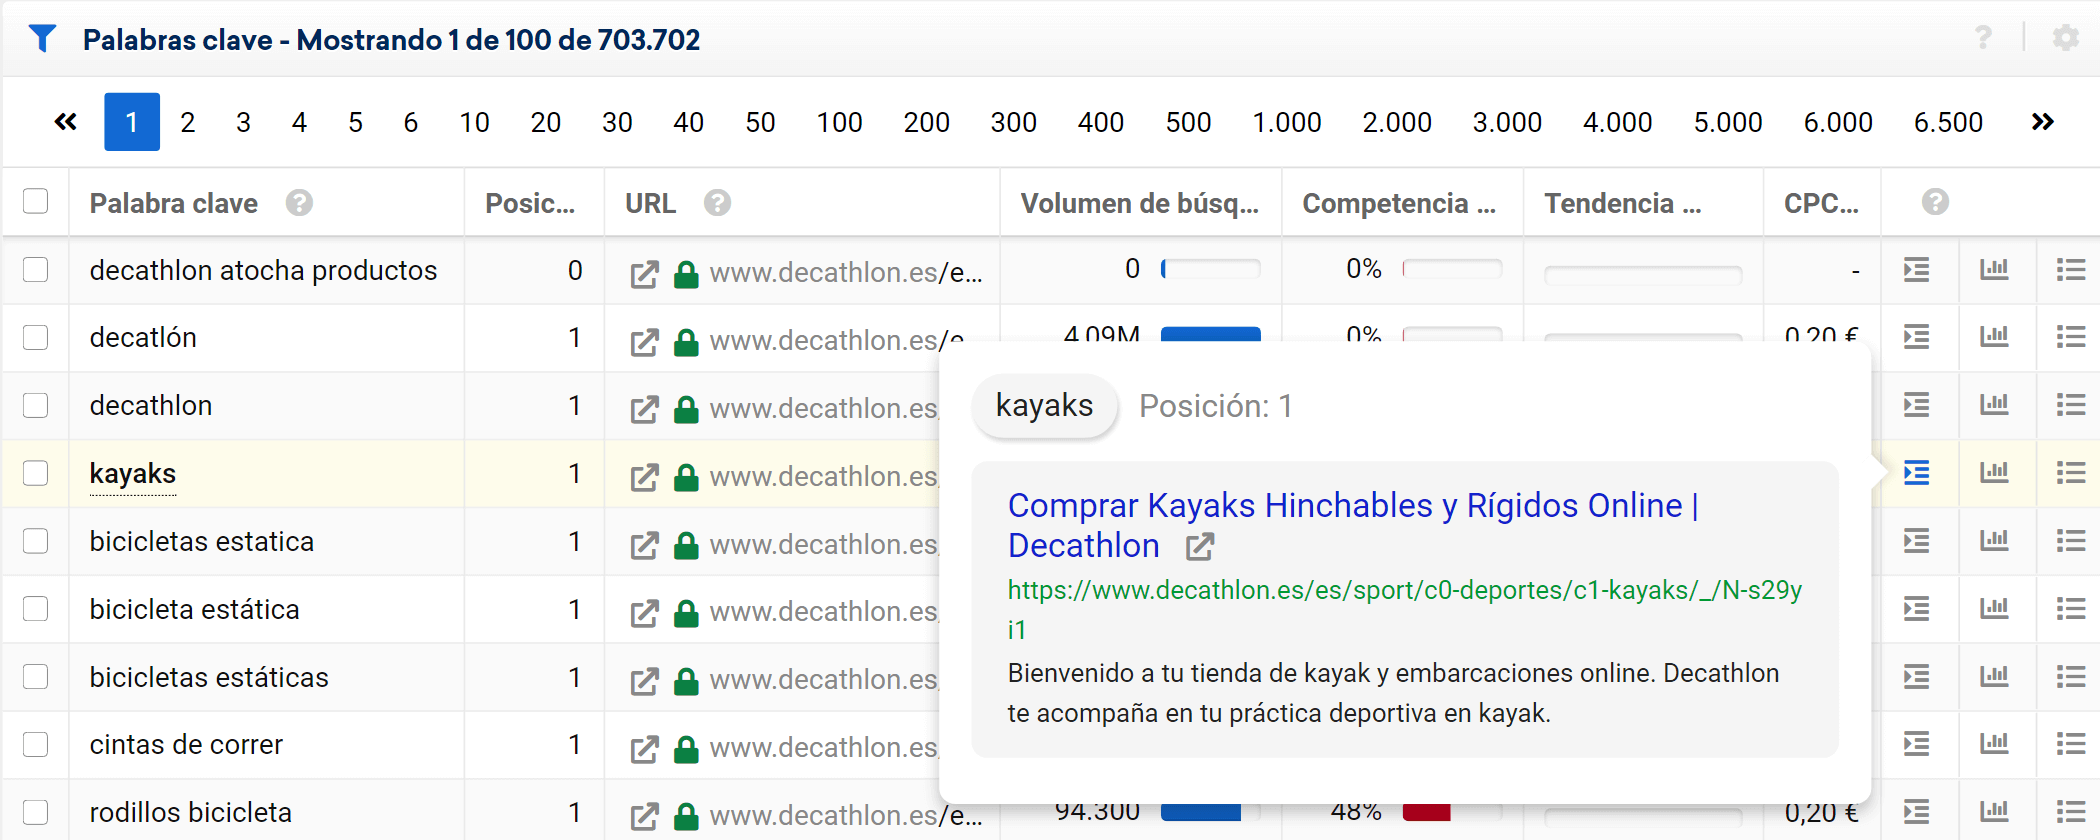Click the help question mark in header
The image size is (2100, 840).
1983,38
